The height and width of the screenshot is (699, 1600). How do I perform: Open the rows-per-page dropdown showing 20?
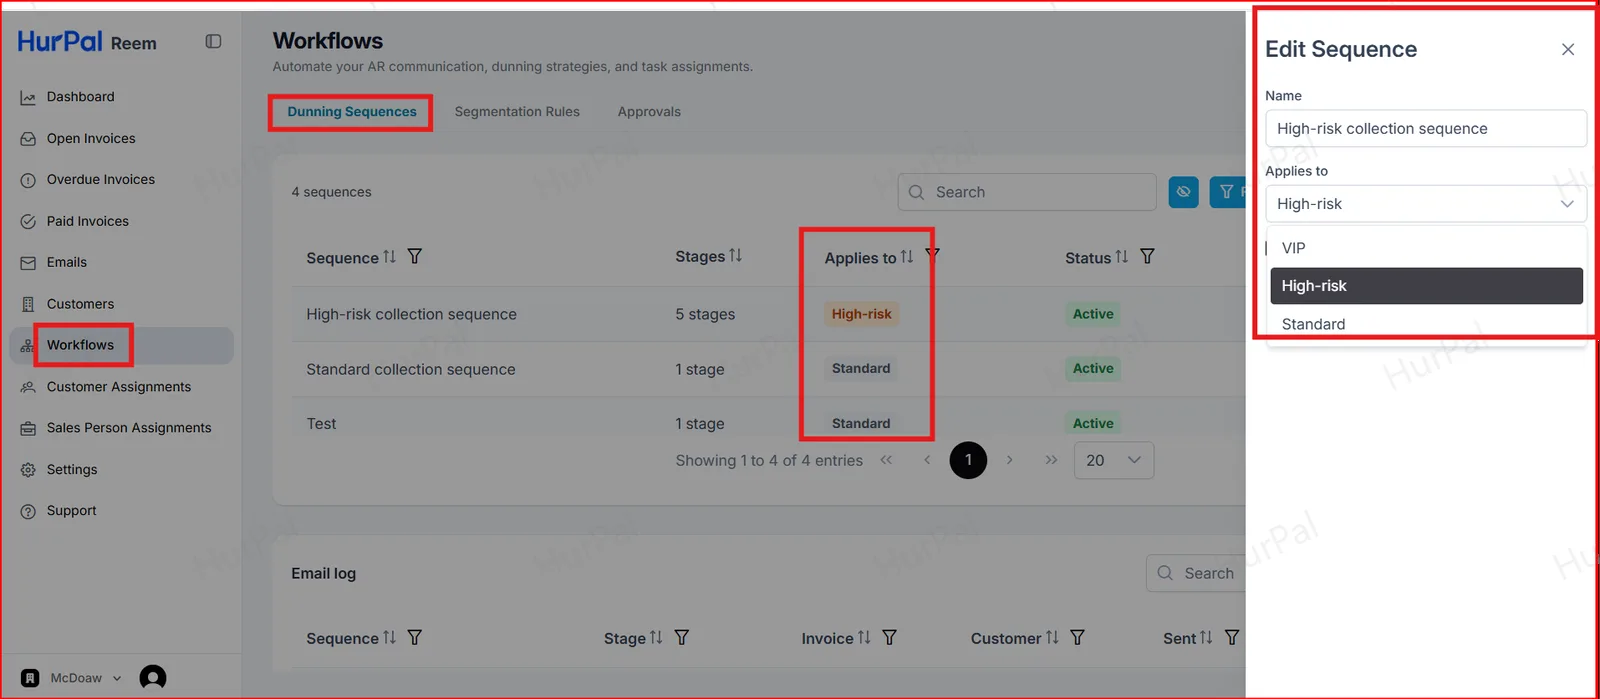[x=1114, y=460]
